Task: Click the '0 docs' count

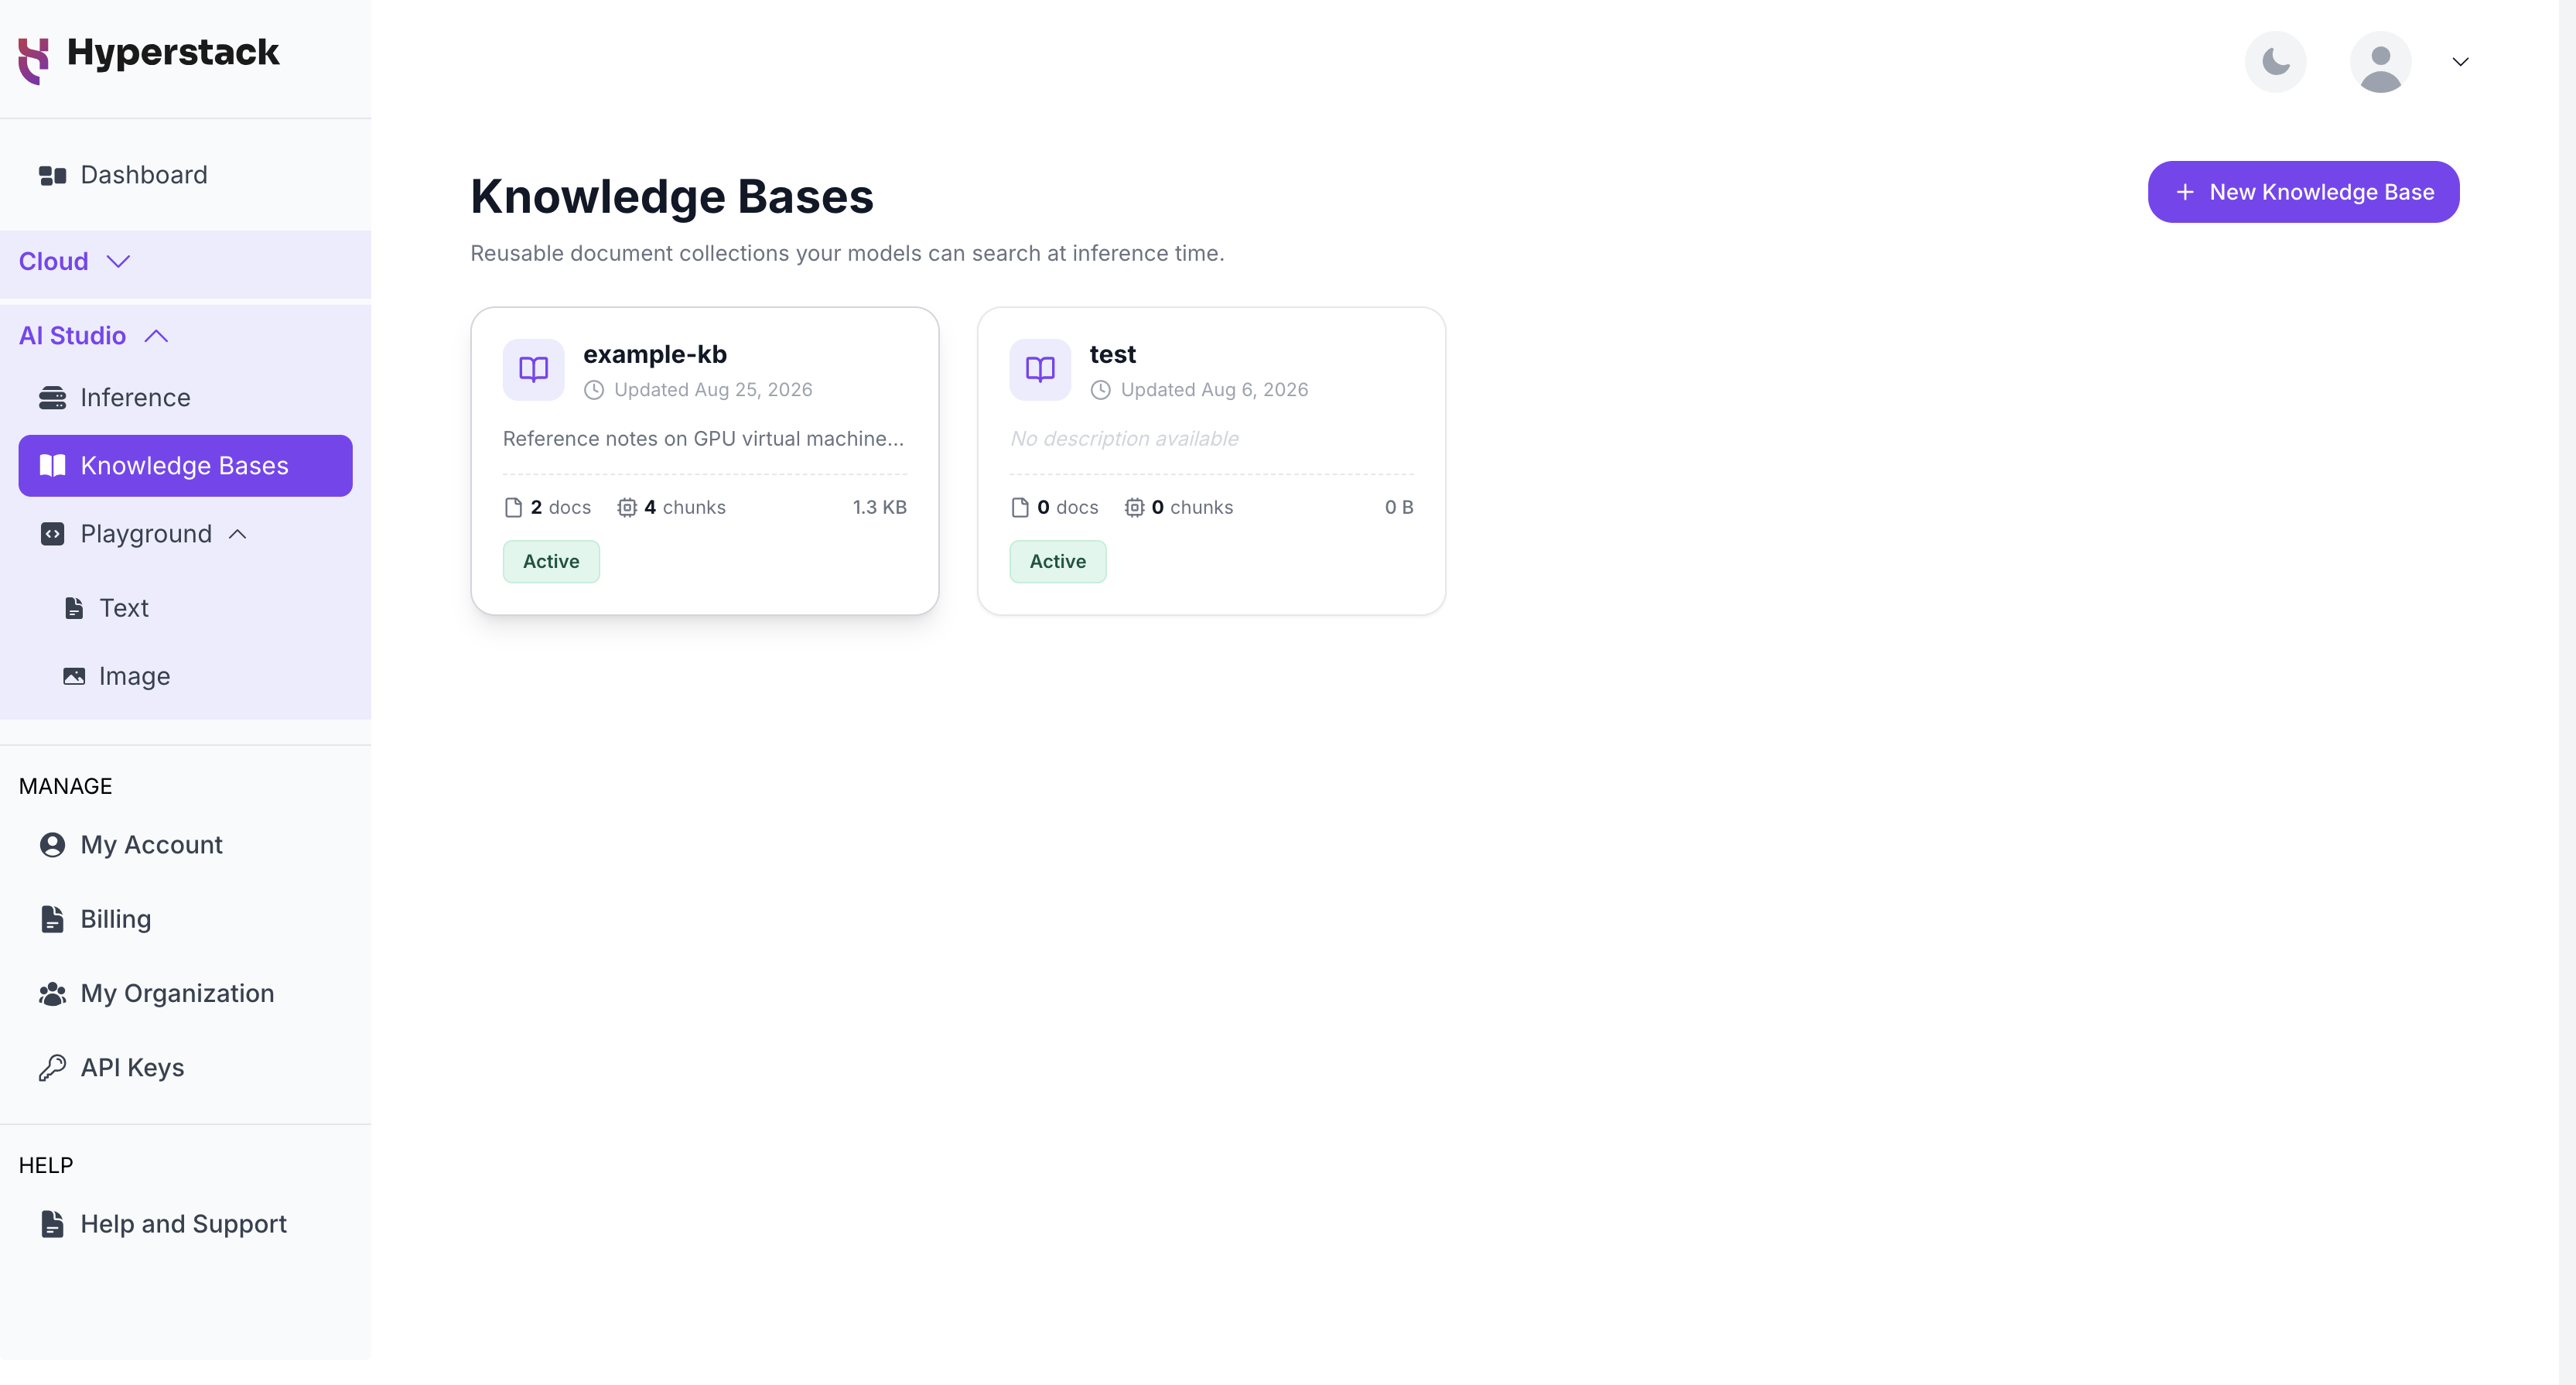Action: (1067, 508)
